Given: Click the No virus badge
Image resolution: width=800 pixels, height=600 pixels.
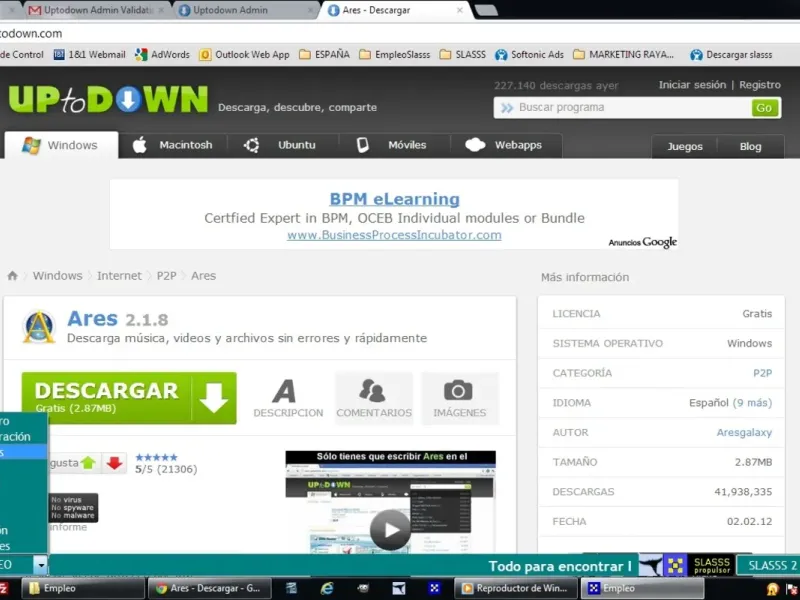Looking at the screenshot, I should (x=73, y=508).
